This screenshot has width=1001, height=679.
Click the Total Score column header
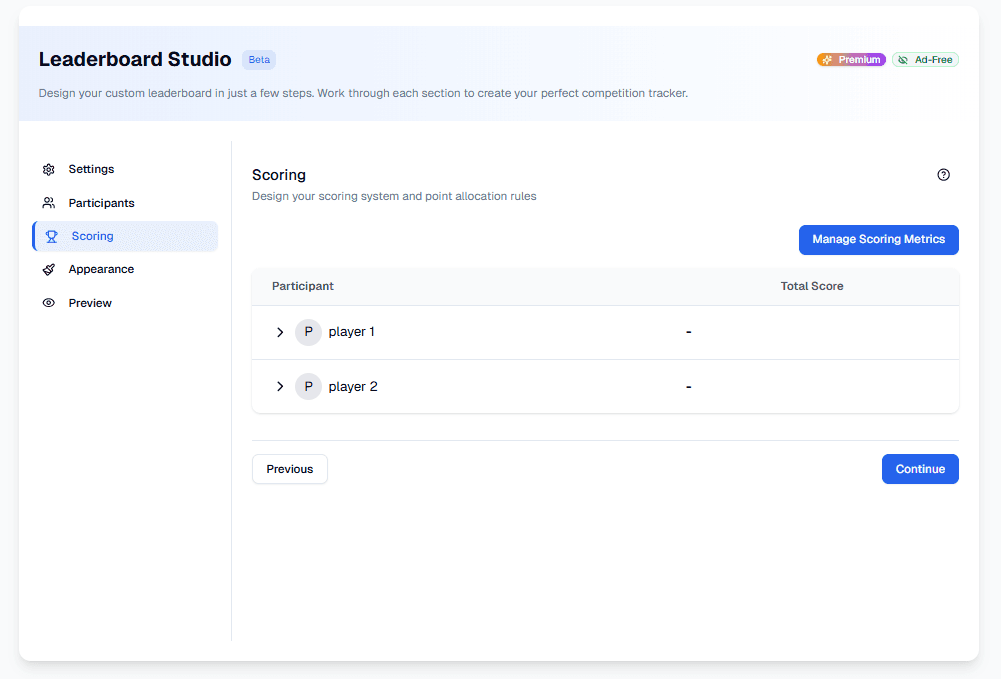pyautogui.click(x=812, y=286)
